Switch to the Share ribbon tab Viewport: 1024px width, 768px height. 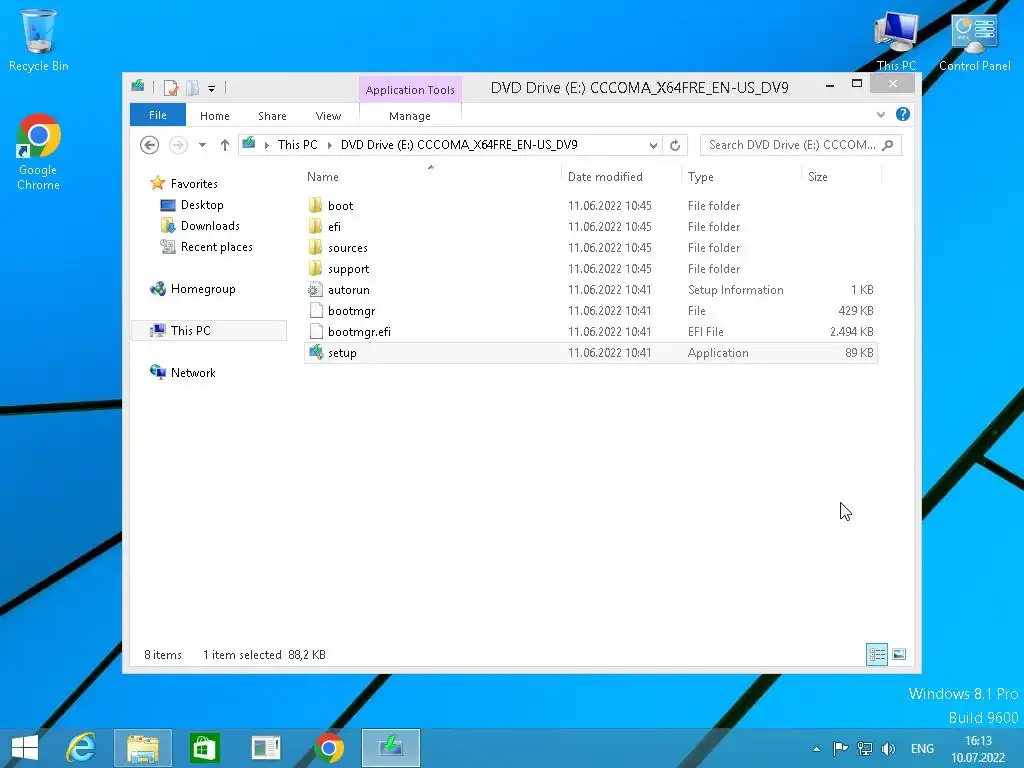click(x=272, y=116)
